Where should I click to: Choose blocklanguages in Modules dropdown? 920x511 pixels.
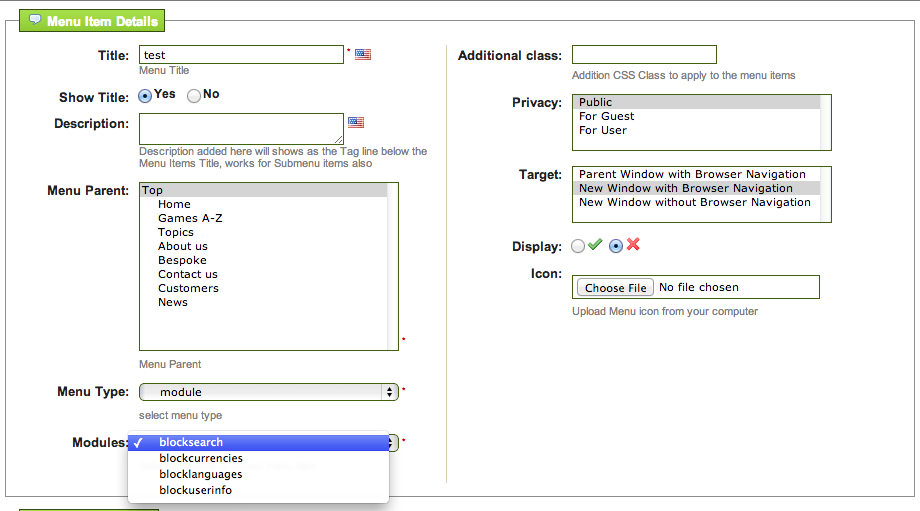coord(259,474)
